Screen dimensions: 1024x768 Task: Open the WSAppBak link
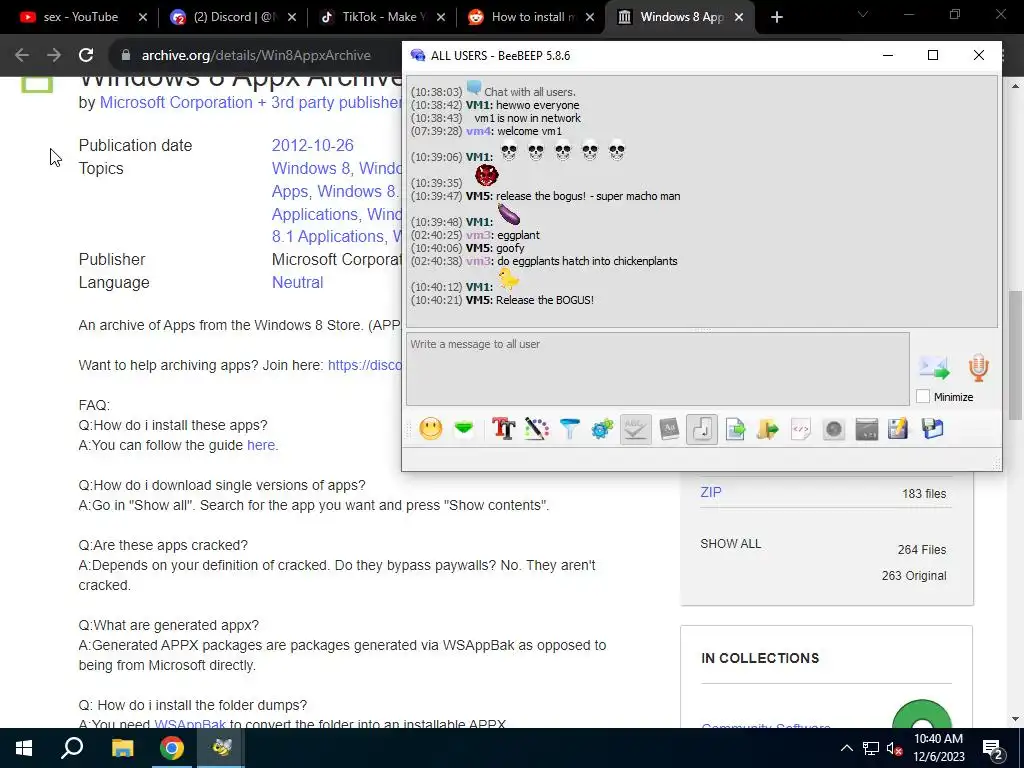coord(189,724)
